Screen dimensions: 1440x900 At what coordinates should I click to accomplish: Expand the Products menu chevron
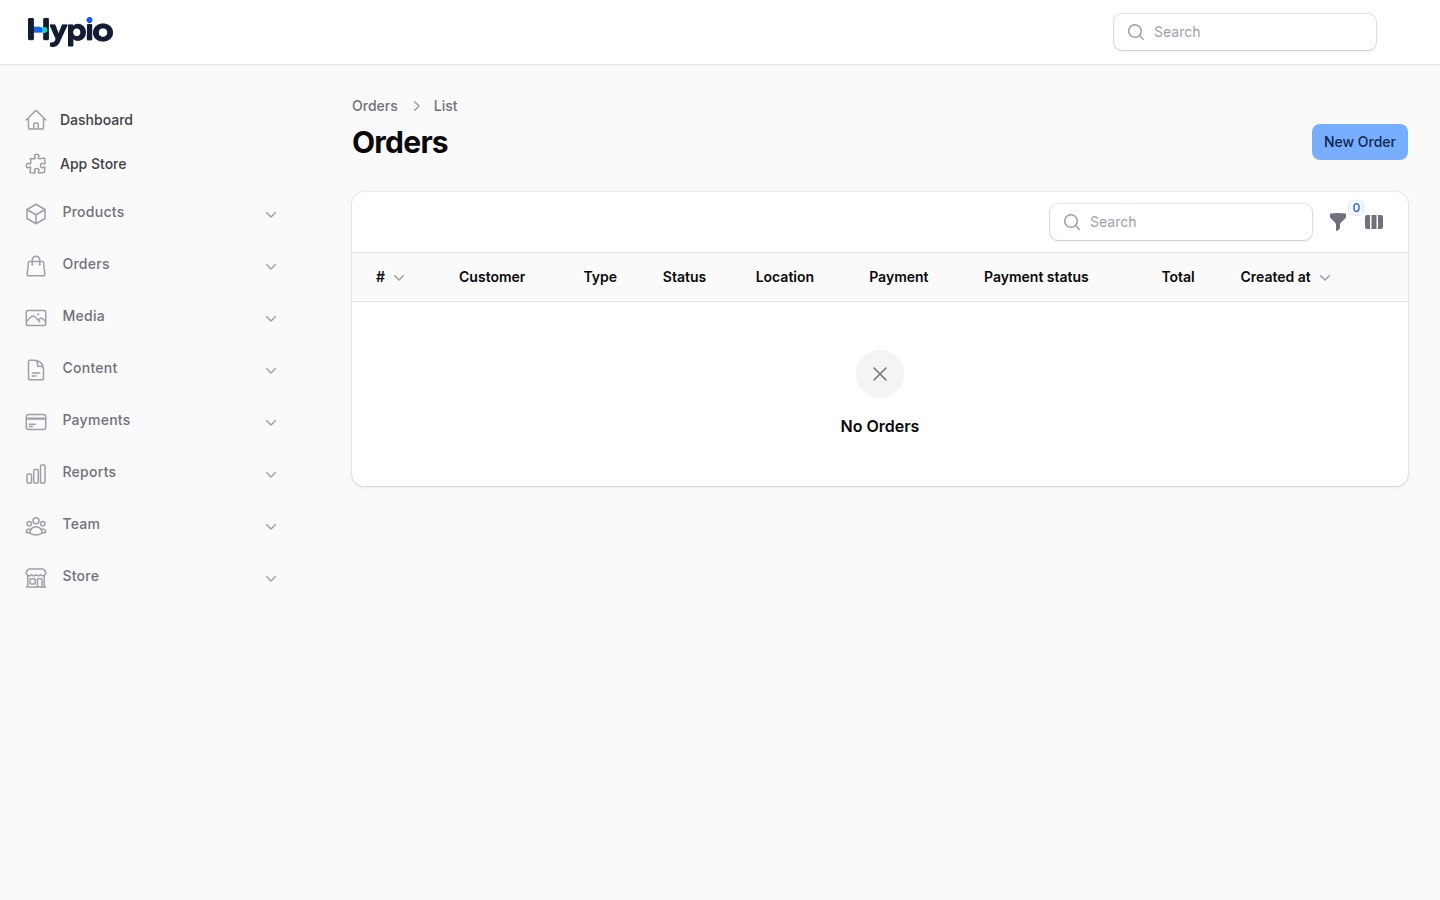pyautogui.click(x=271, y=214)
